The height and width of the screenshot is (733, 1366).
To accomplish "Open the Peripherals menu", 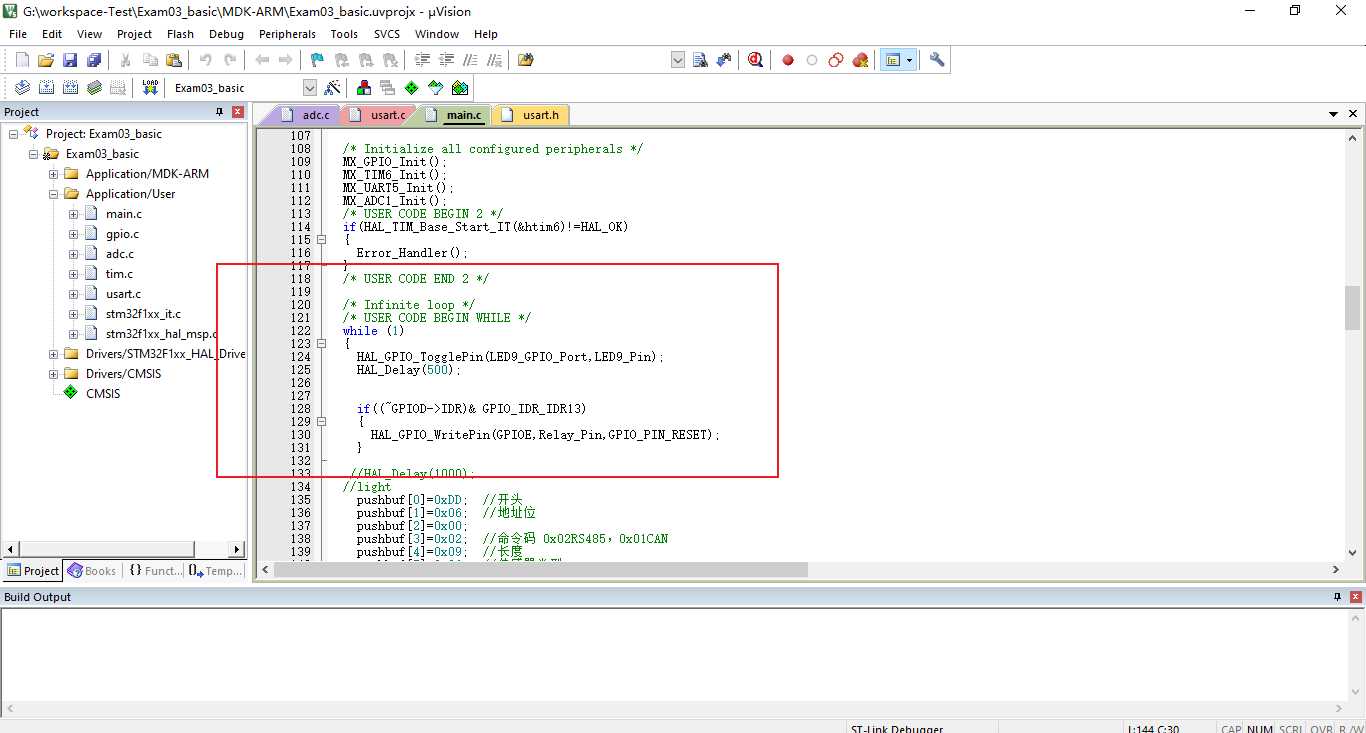I will pyautogui.click(x=287, y=34).
